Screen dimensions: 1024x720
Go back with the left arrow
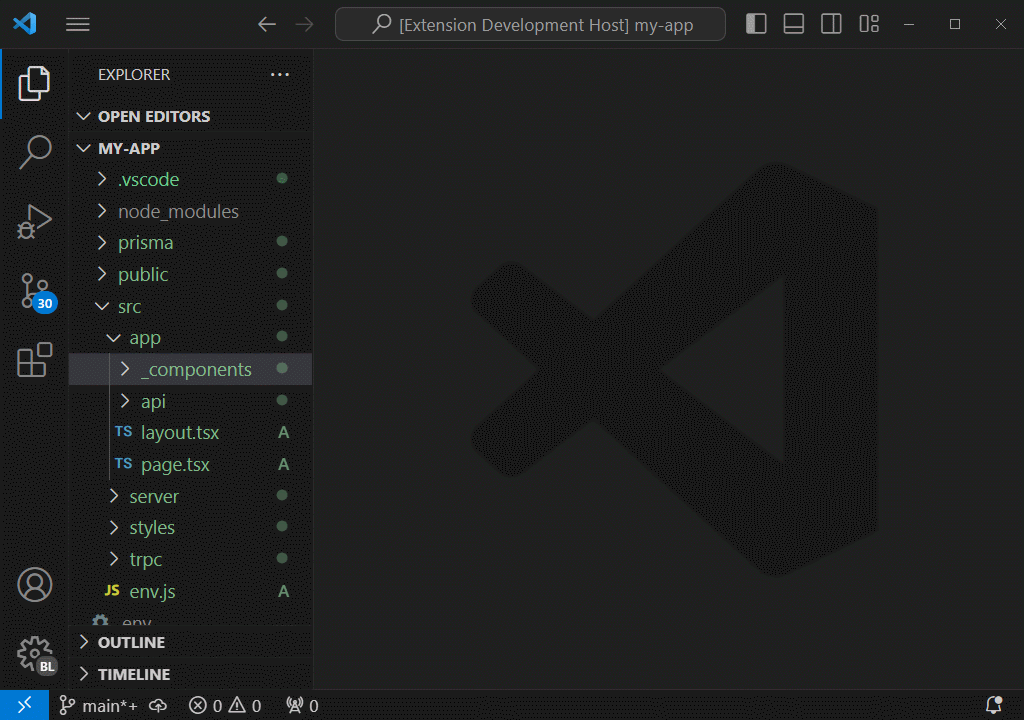[266, 25]
